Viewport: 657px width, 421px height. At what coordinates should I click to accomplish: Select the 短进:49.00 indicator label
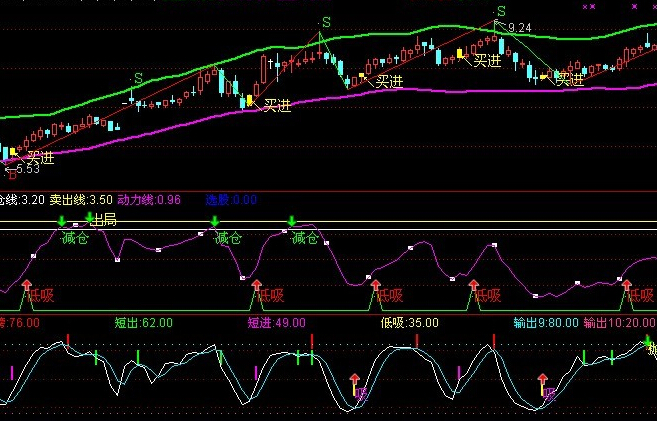tap(276, 323)
